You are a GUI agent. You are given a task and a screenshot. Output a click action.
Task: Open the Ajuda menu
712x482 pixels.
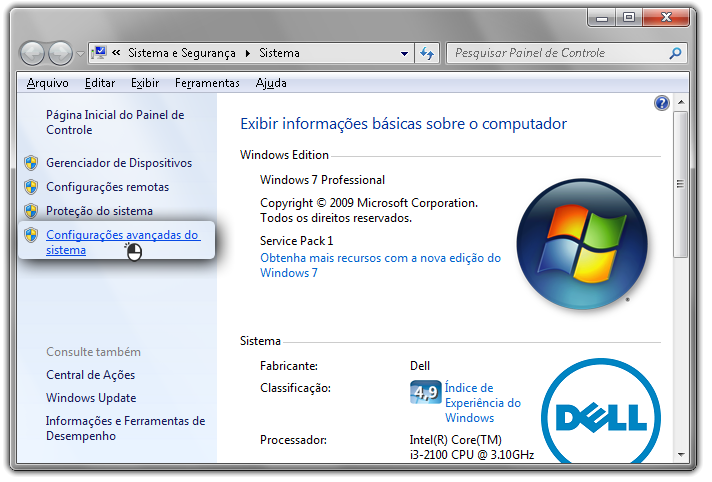(x=271, y=83)
